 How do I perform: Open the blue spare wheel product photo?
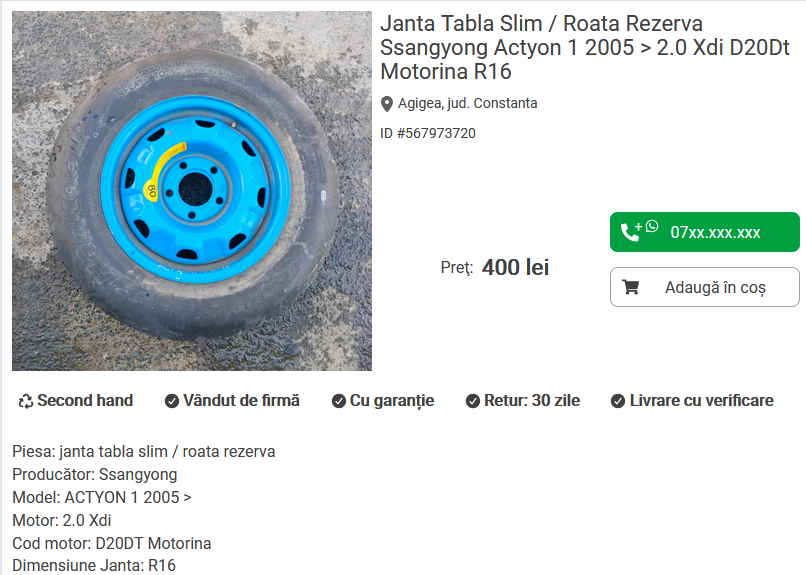click(192, 191)
